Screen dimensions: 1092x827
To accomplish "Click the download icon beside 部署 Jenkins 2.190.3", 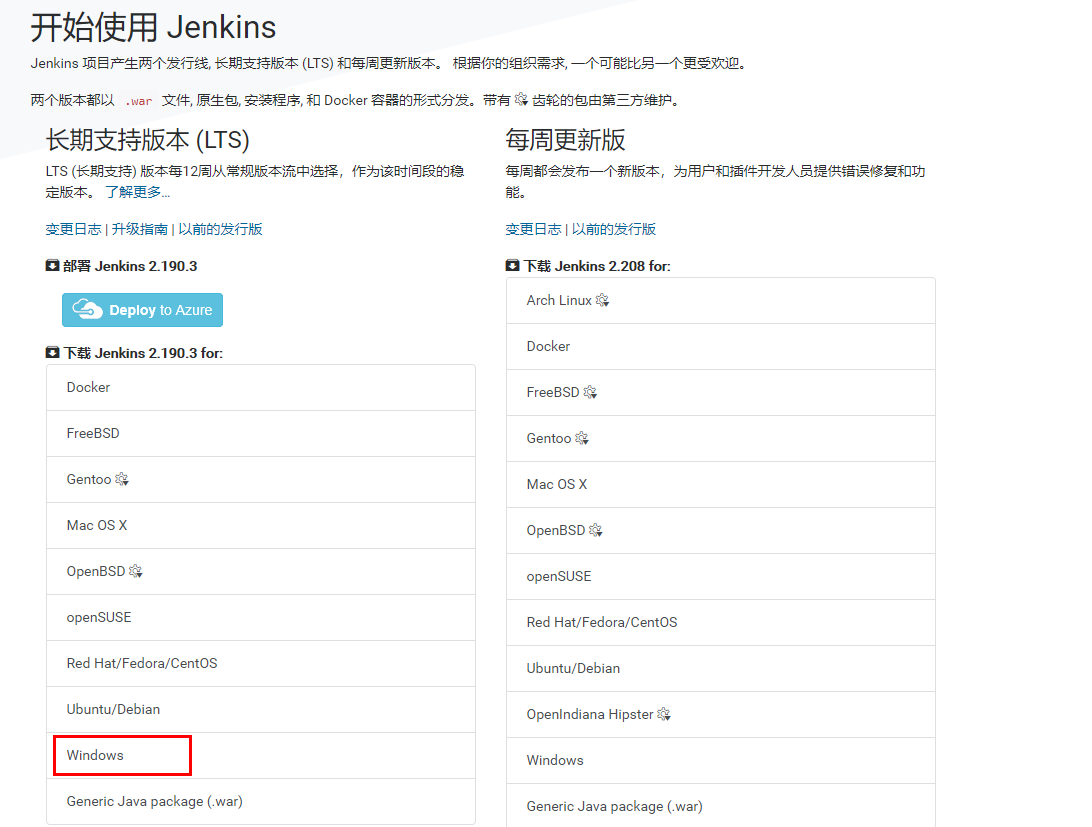I will pyautogui.click(x=52, y=265).
